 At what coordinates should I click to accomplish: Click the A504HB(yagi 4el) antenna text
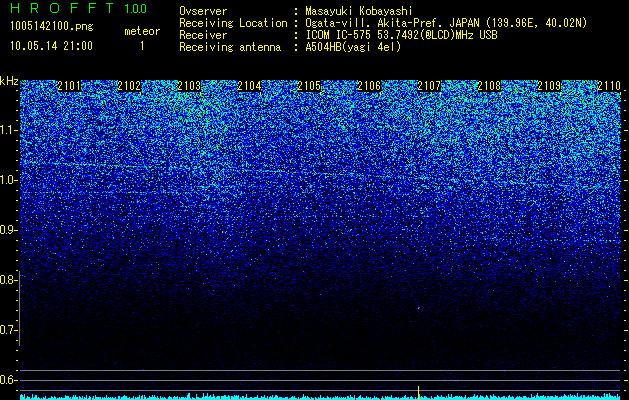click(353, 47)
